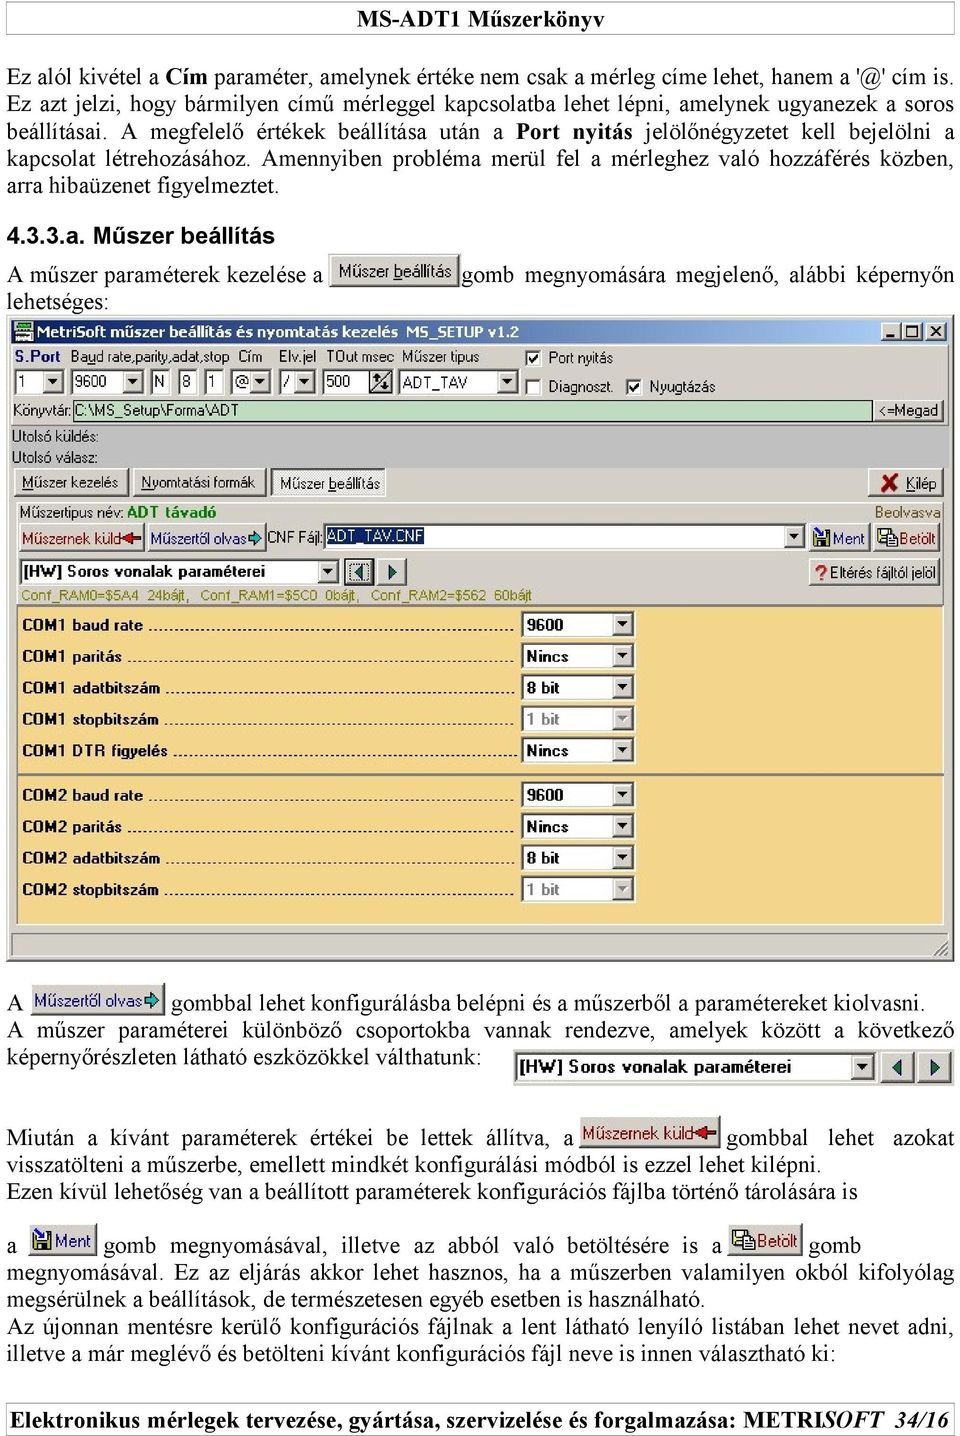The height and width of the screenshot is (1436, 960).
Task: Click the TOut msec spinner icon
Action: (380, 382)
